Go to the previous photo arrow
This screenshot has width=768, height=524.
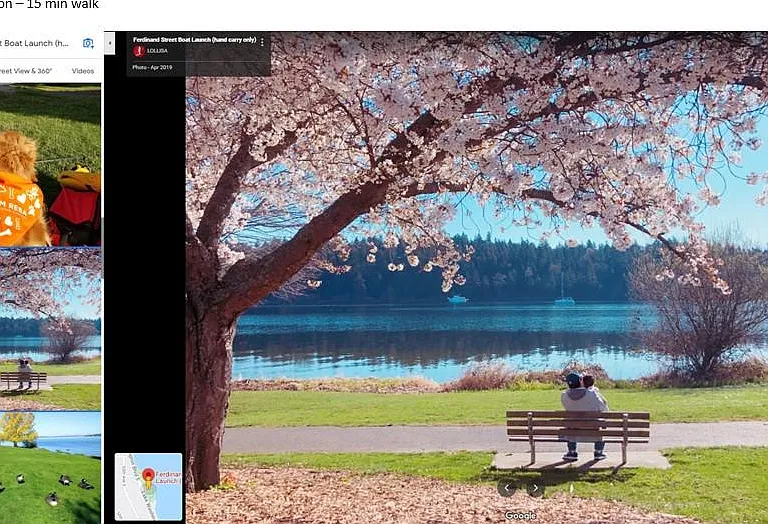[x=507, y=488]
